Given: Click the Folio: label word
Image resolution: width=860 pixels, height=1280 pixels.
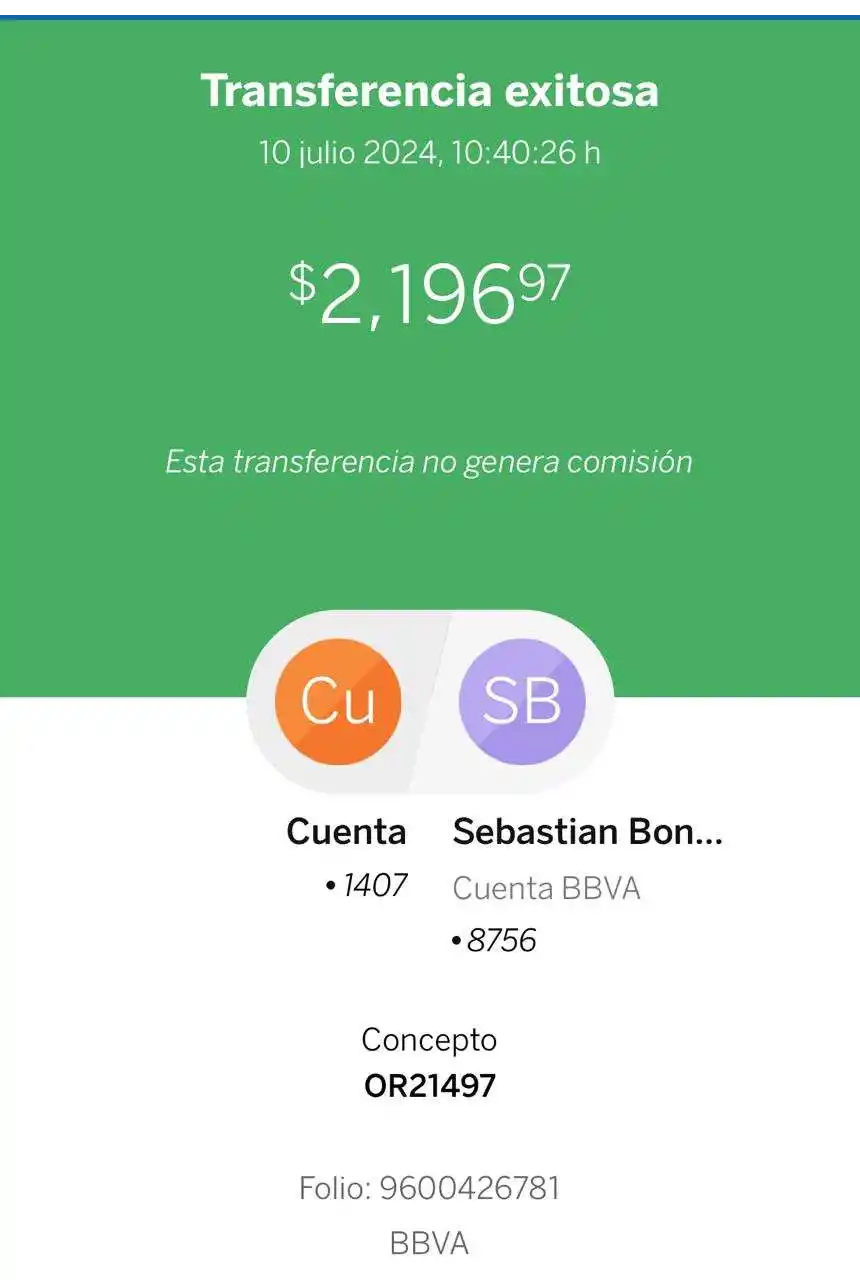Looking at the screenshot, I should (334, 1189).
